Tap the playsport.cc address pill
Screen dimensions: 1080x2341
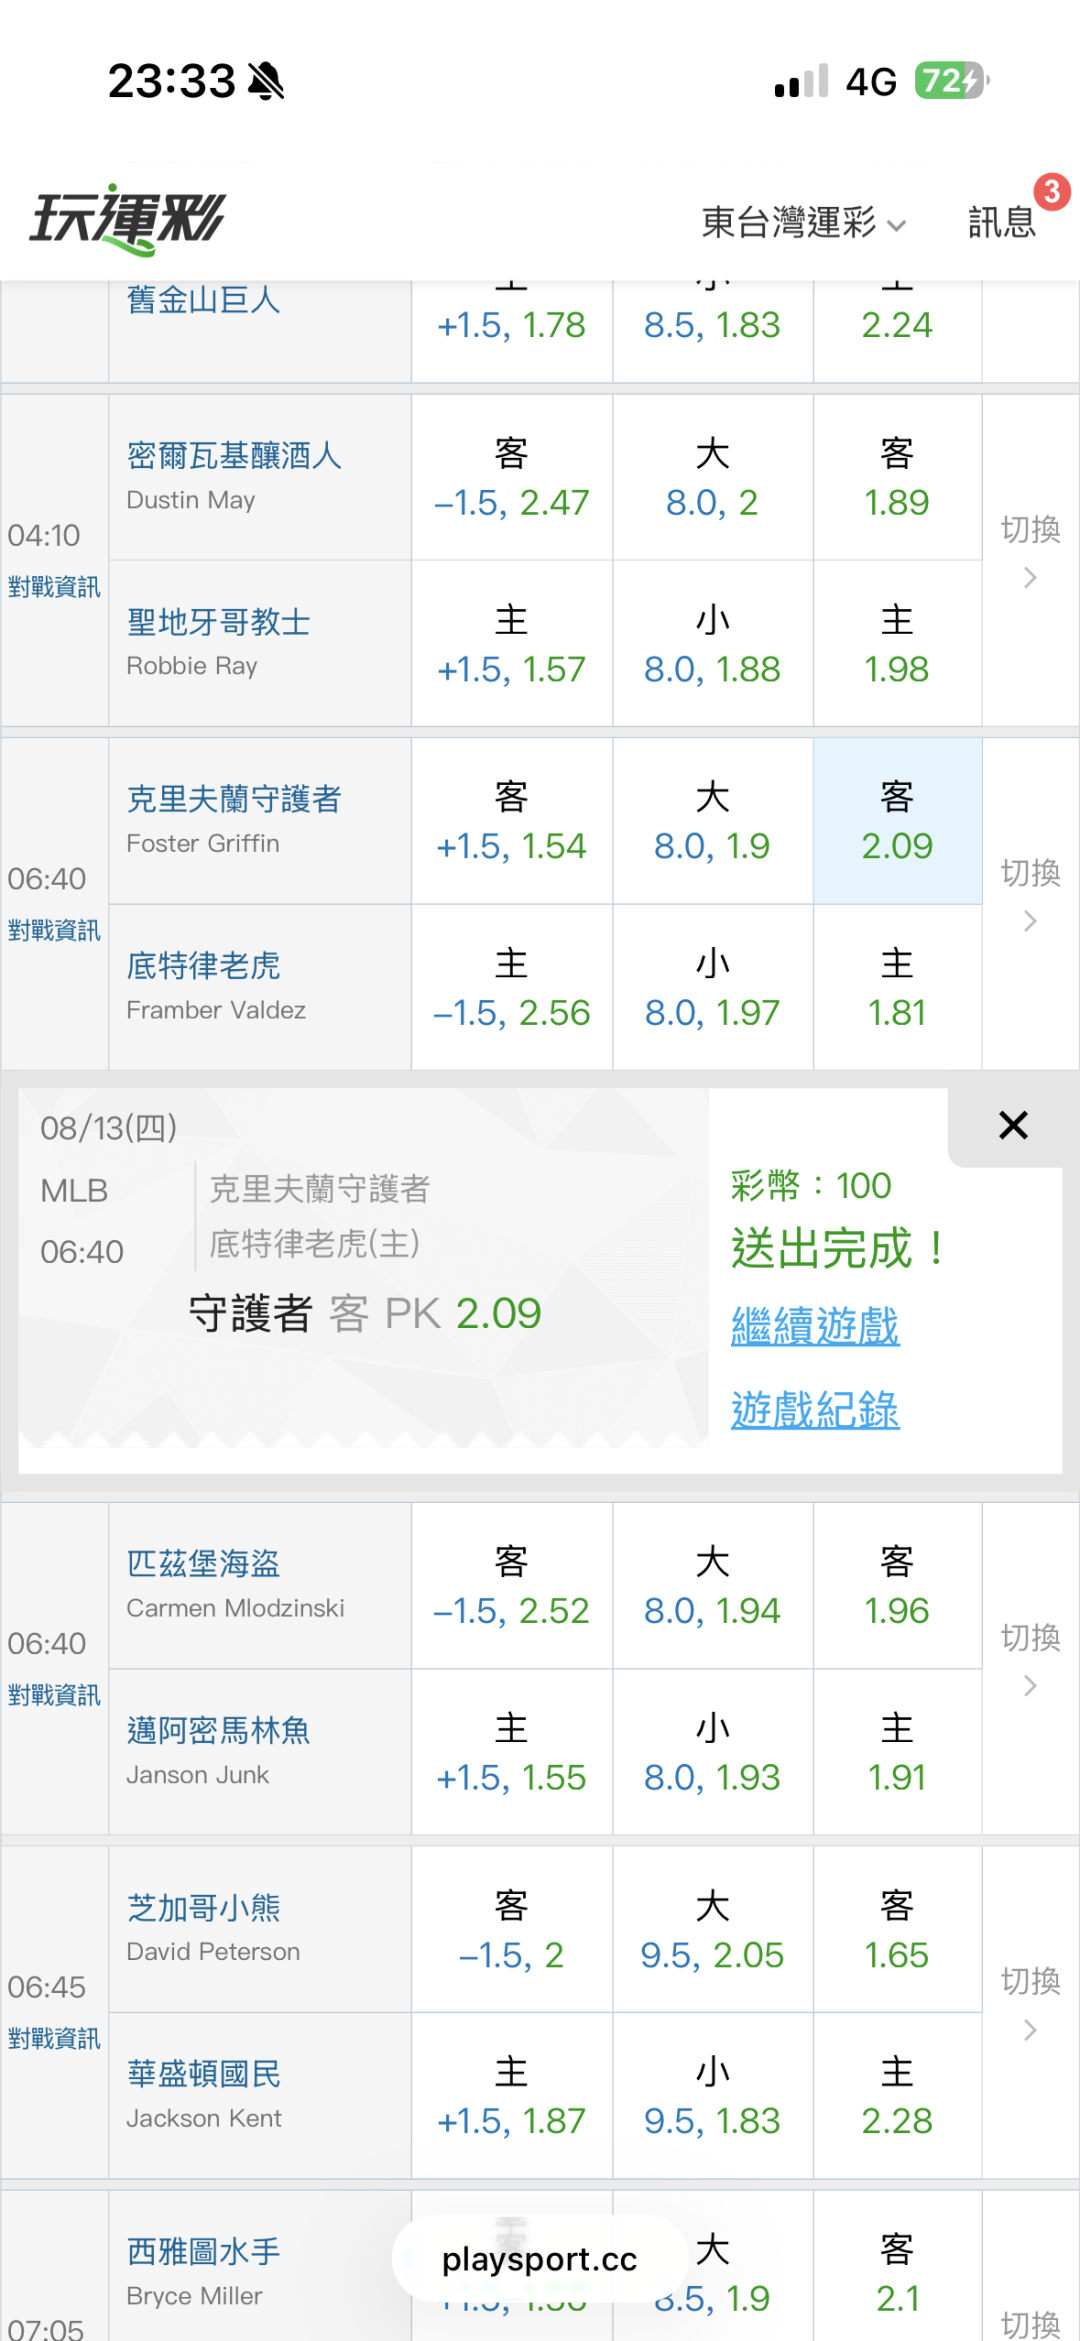point(539,2259)
